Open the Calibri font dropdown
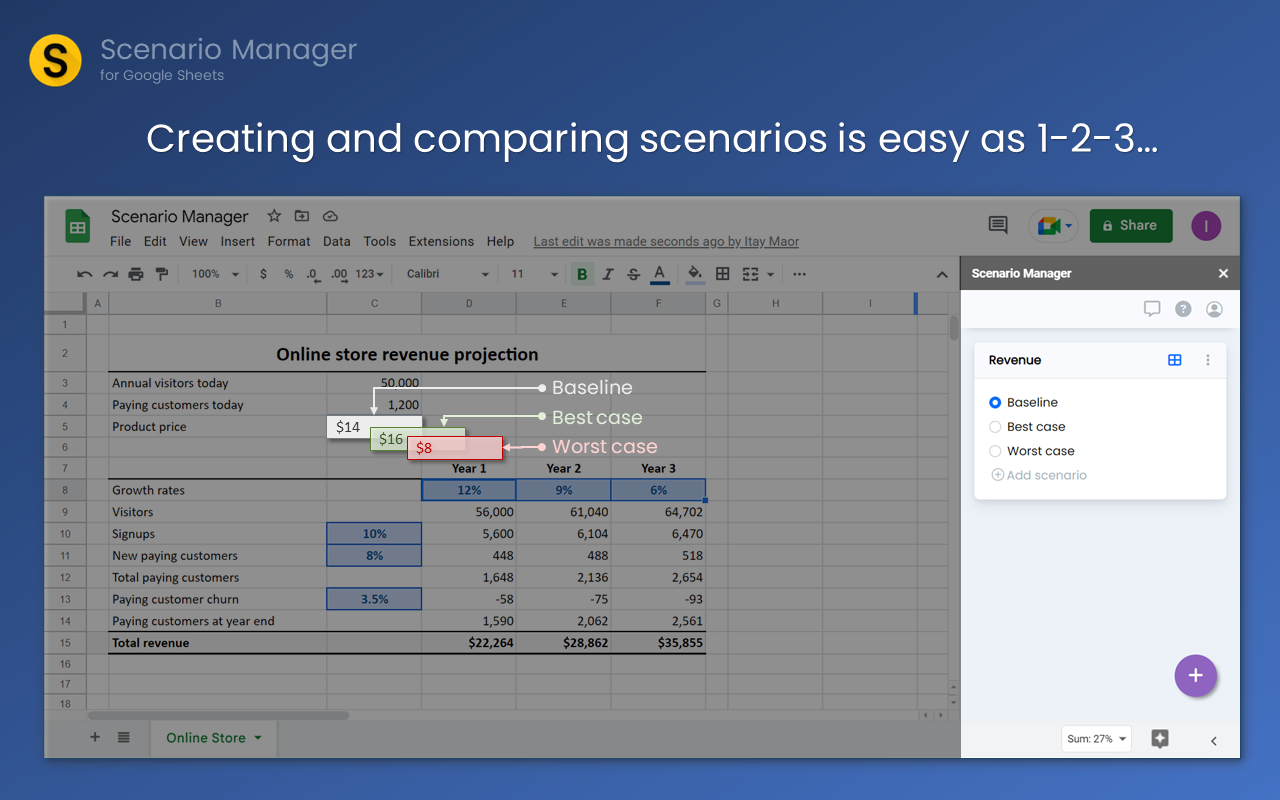 click(447, 274)
